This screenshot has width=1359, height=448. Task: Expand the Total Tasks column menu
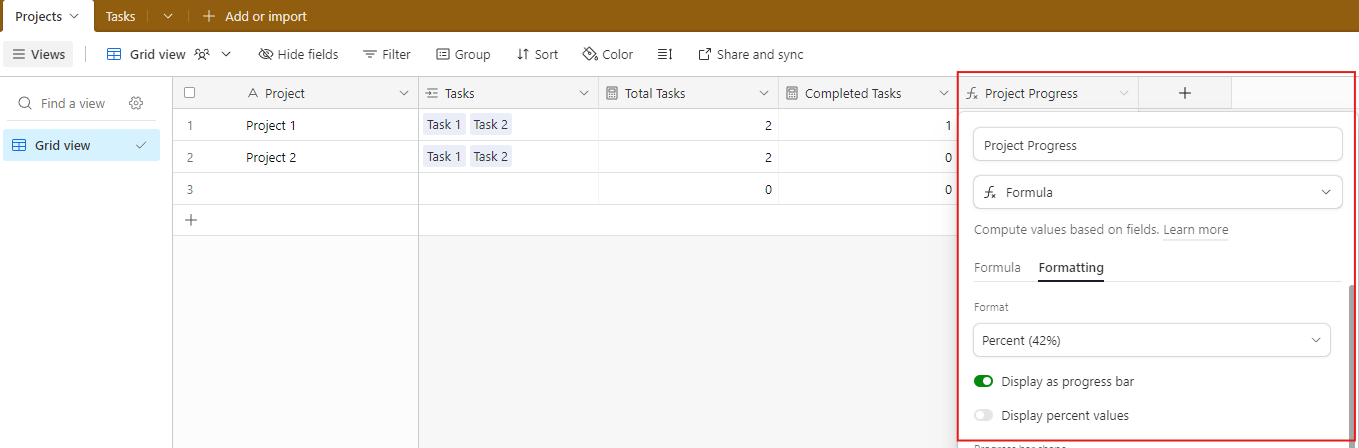(763, 93)
